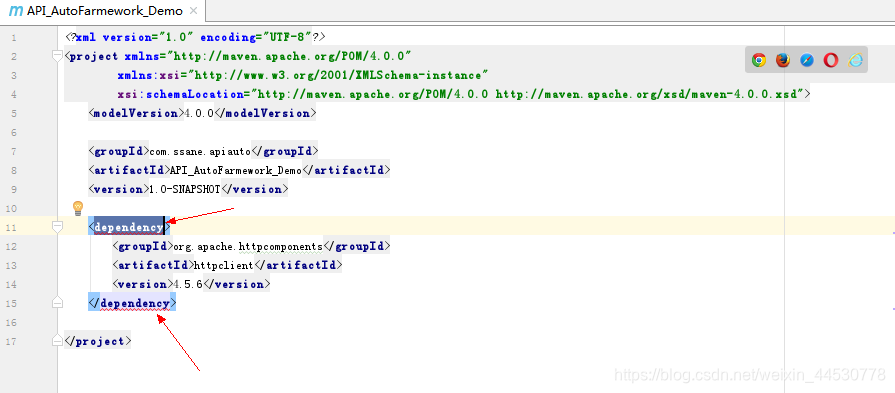Screen dimensions: 895x393
Task: Collapse the project tag fold on line 2
Action: 57,56
